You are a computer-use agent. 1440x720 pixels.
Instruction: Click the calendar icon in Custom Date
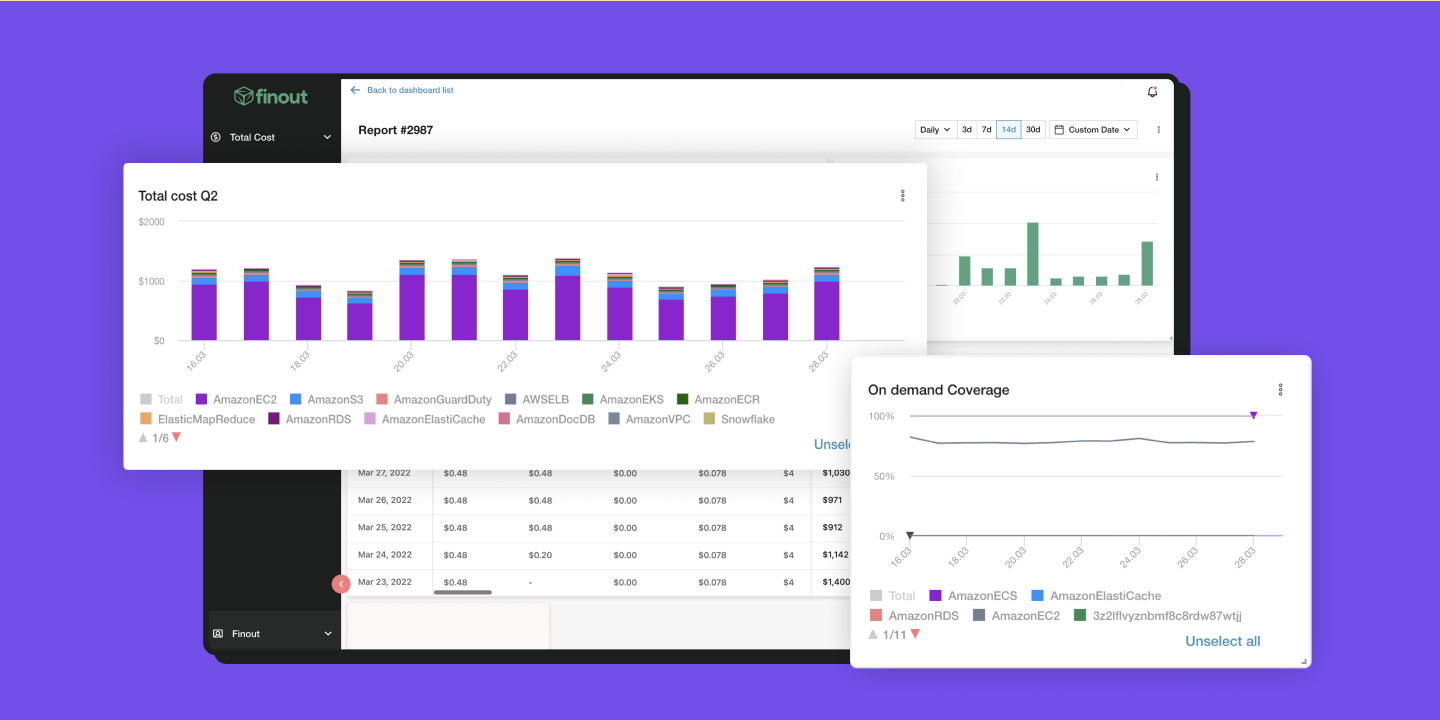1059,130
